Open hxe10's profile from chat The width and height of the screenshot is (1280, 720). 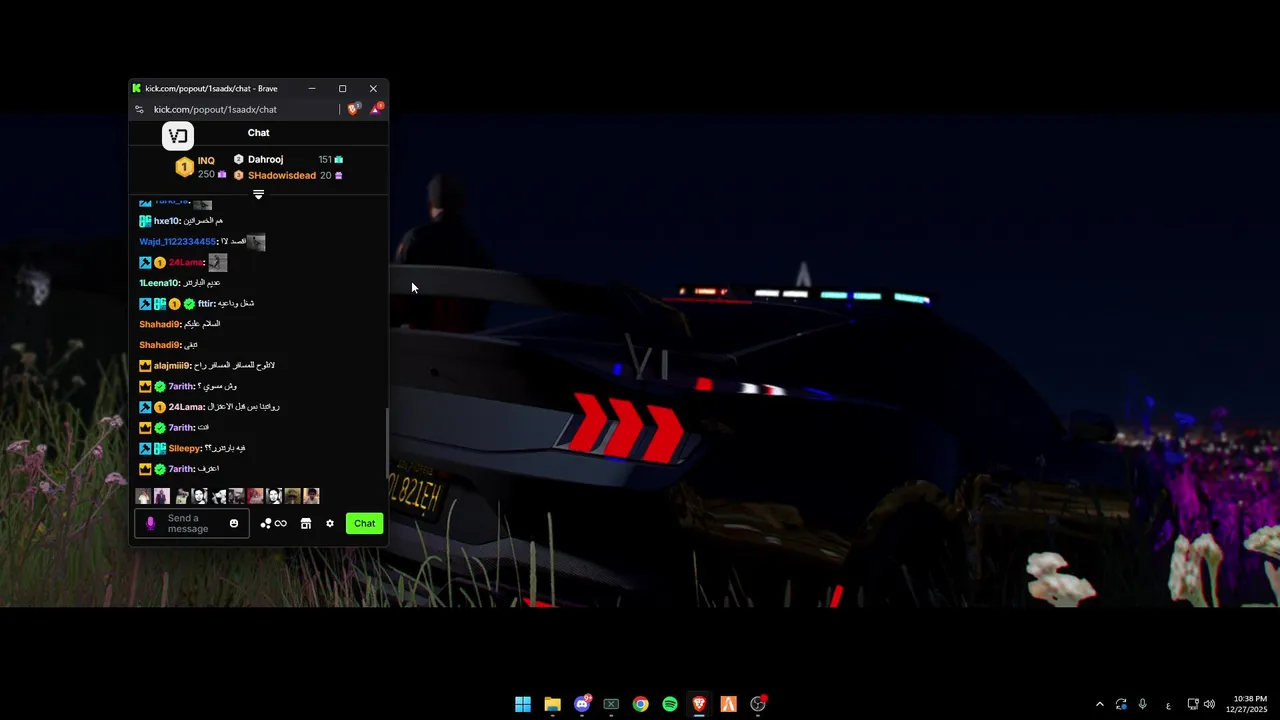click(x=167, y=221)
